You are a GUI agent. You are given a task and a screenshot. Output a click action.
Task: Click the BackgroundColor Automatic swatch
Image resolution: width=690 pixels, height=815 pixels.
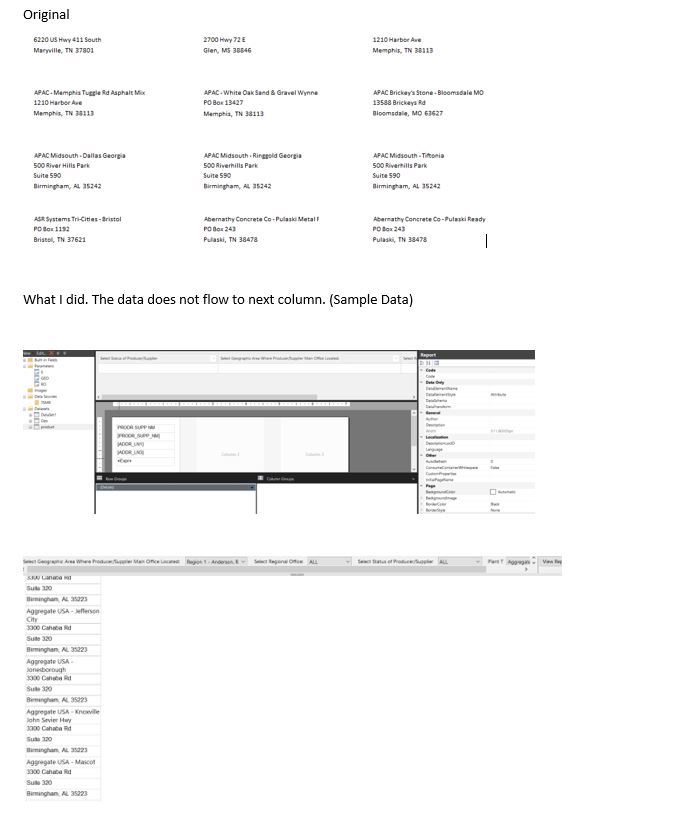[x=493, y=492]
